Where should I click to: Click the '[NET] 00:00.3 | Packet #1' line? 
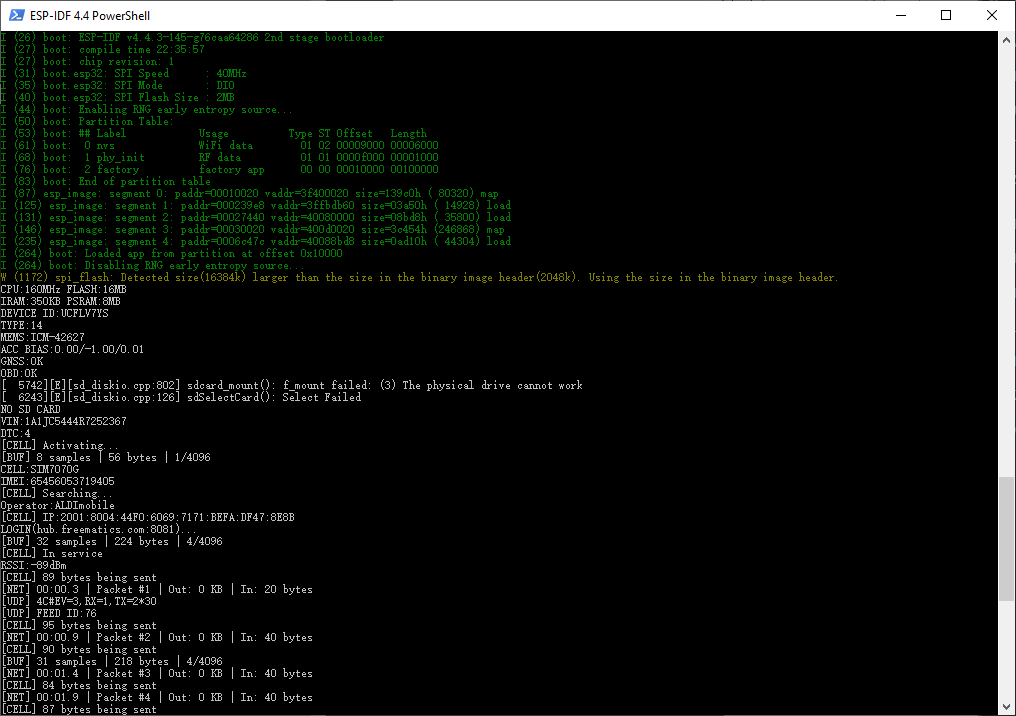[157, 589]
